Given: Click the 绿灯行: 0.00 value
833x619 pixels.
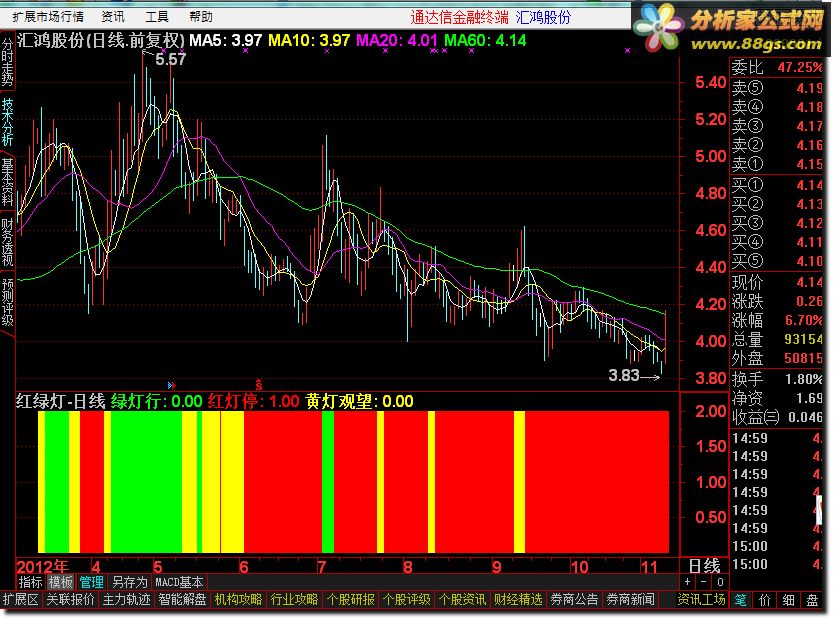Looking at the screenshot, I should (157, 401).
